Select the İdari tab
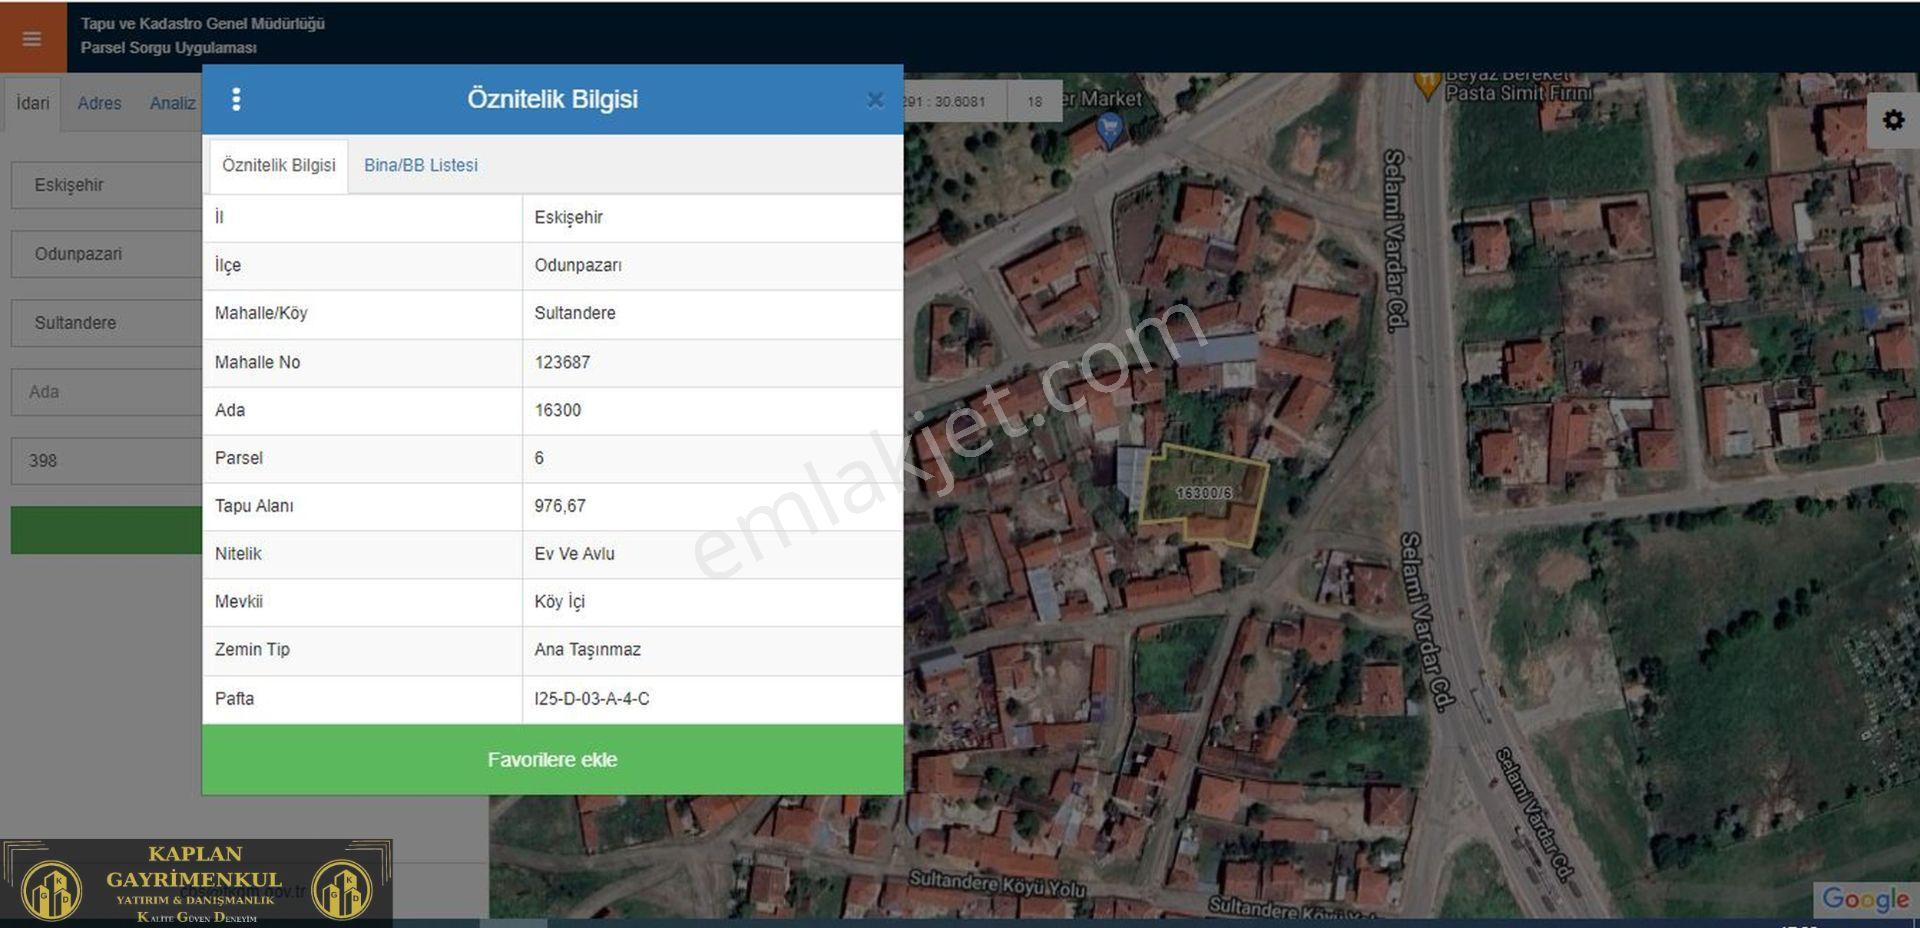 point(32,103)
